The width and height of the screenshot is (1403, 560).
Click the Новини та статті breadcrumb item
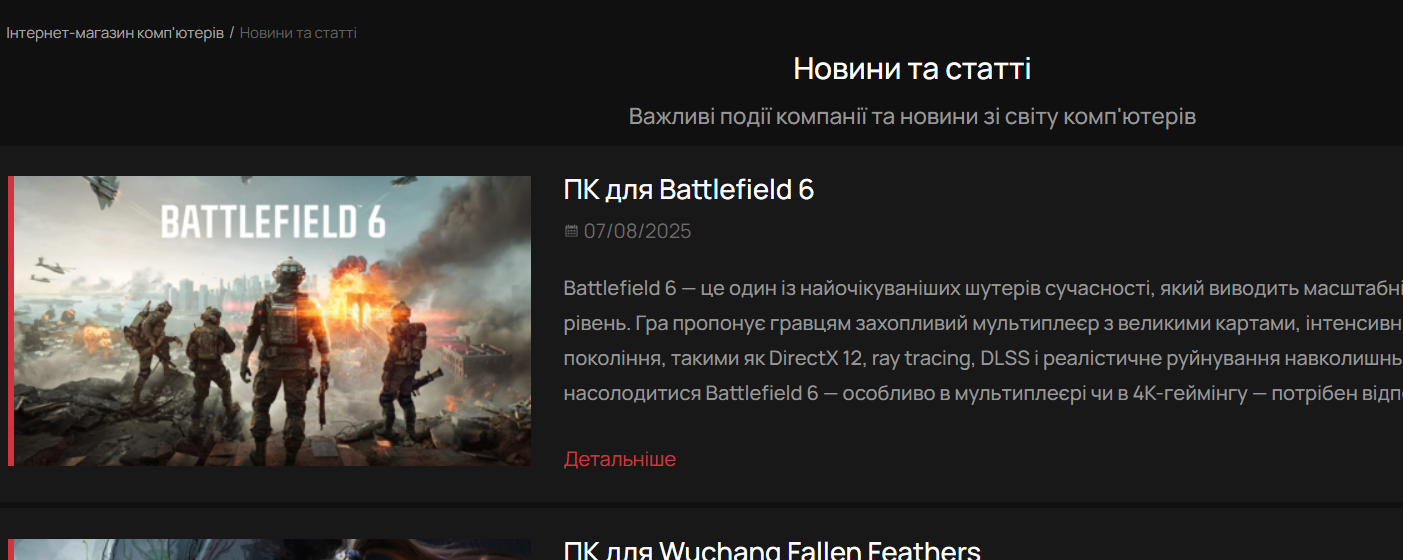point(298,33)
